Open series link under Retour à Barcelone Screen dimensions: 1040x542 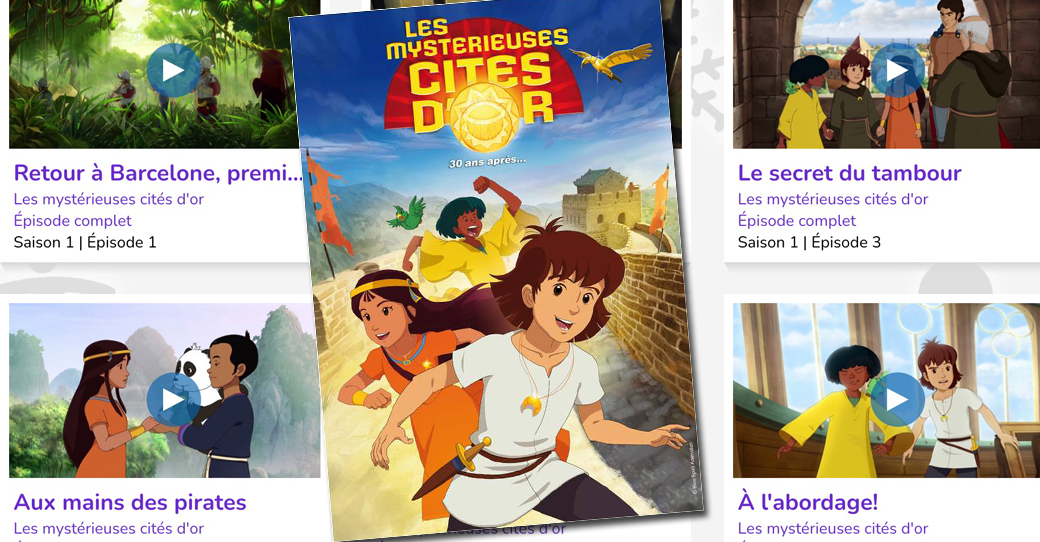coord(109,199)
